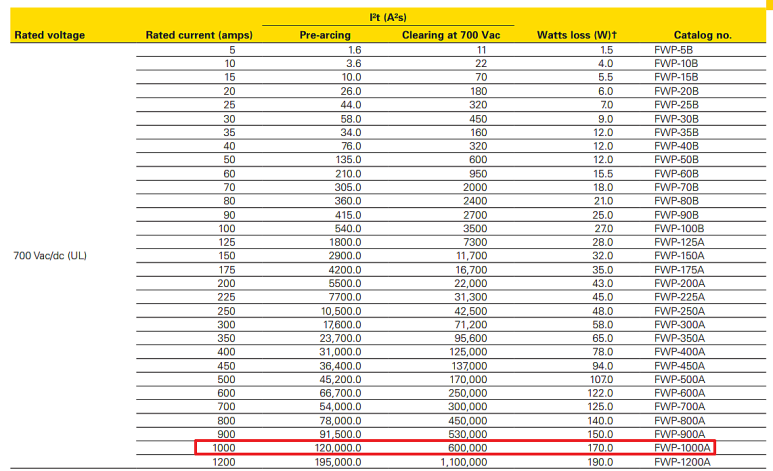Select catalog number FWP-90B
The image size is (773, 471).
coord(676,215)
